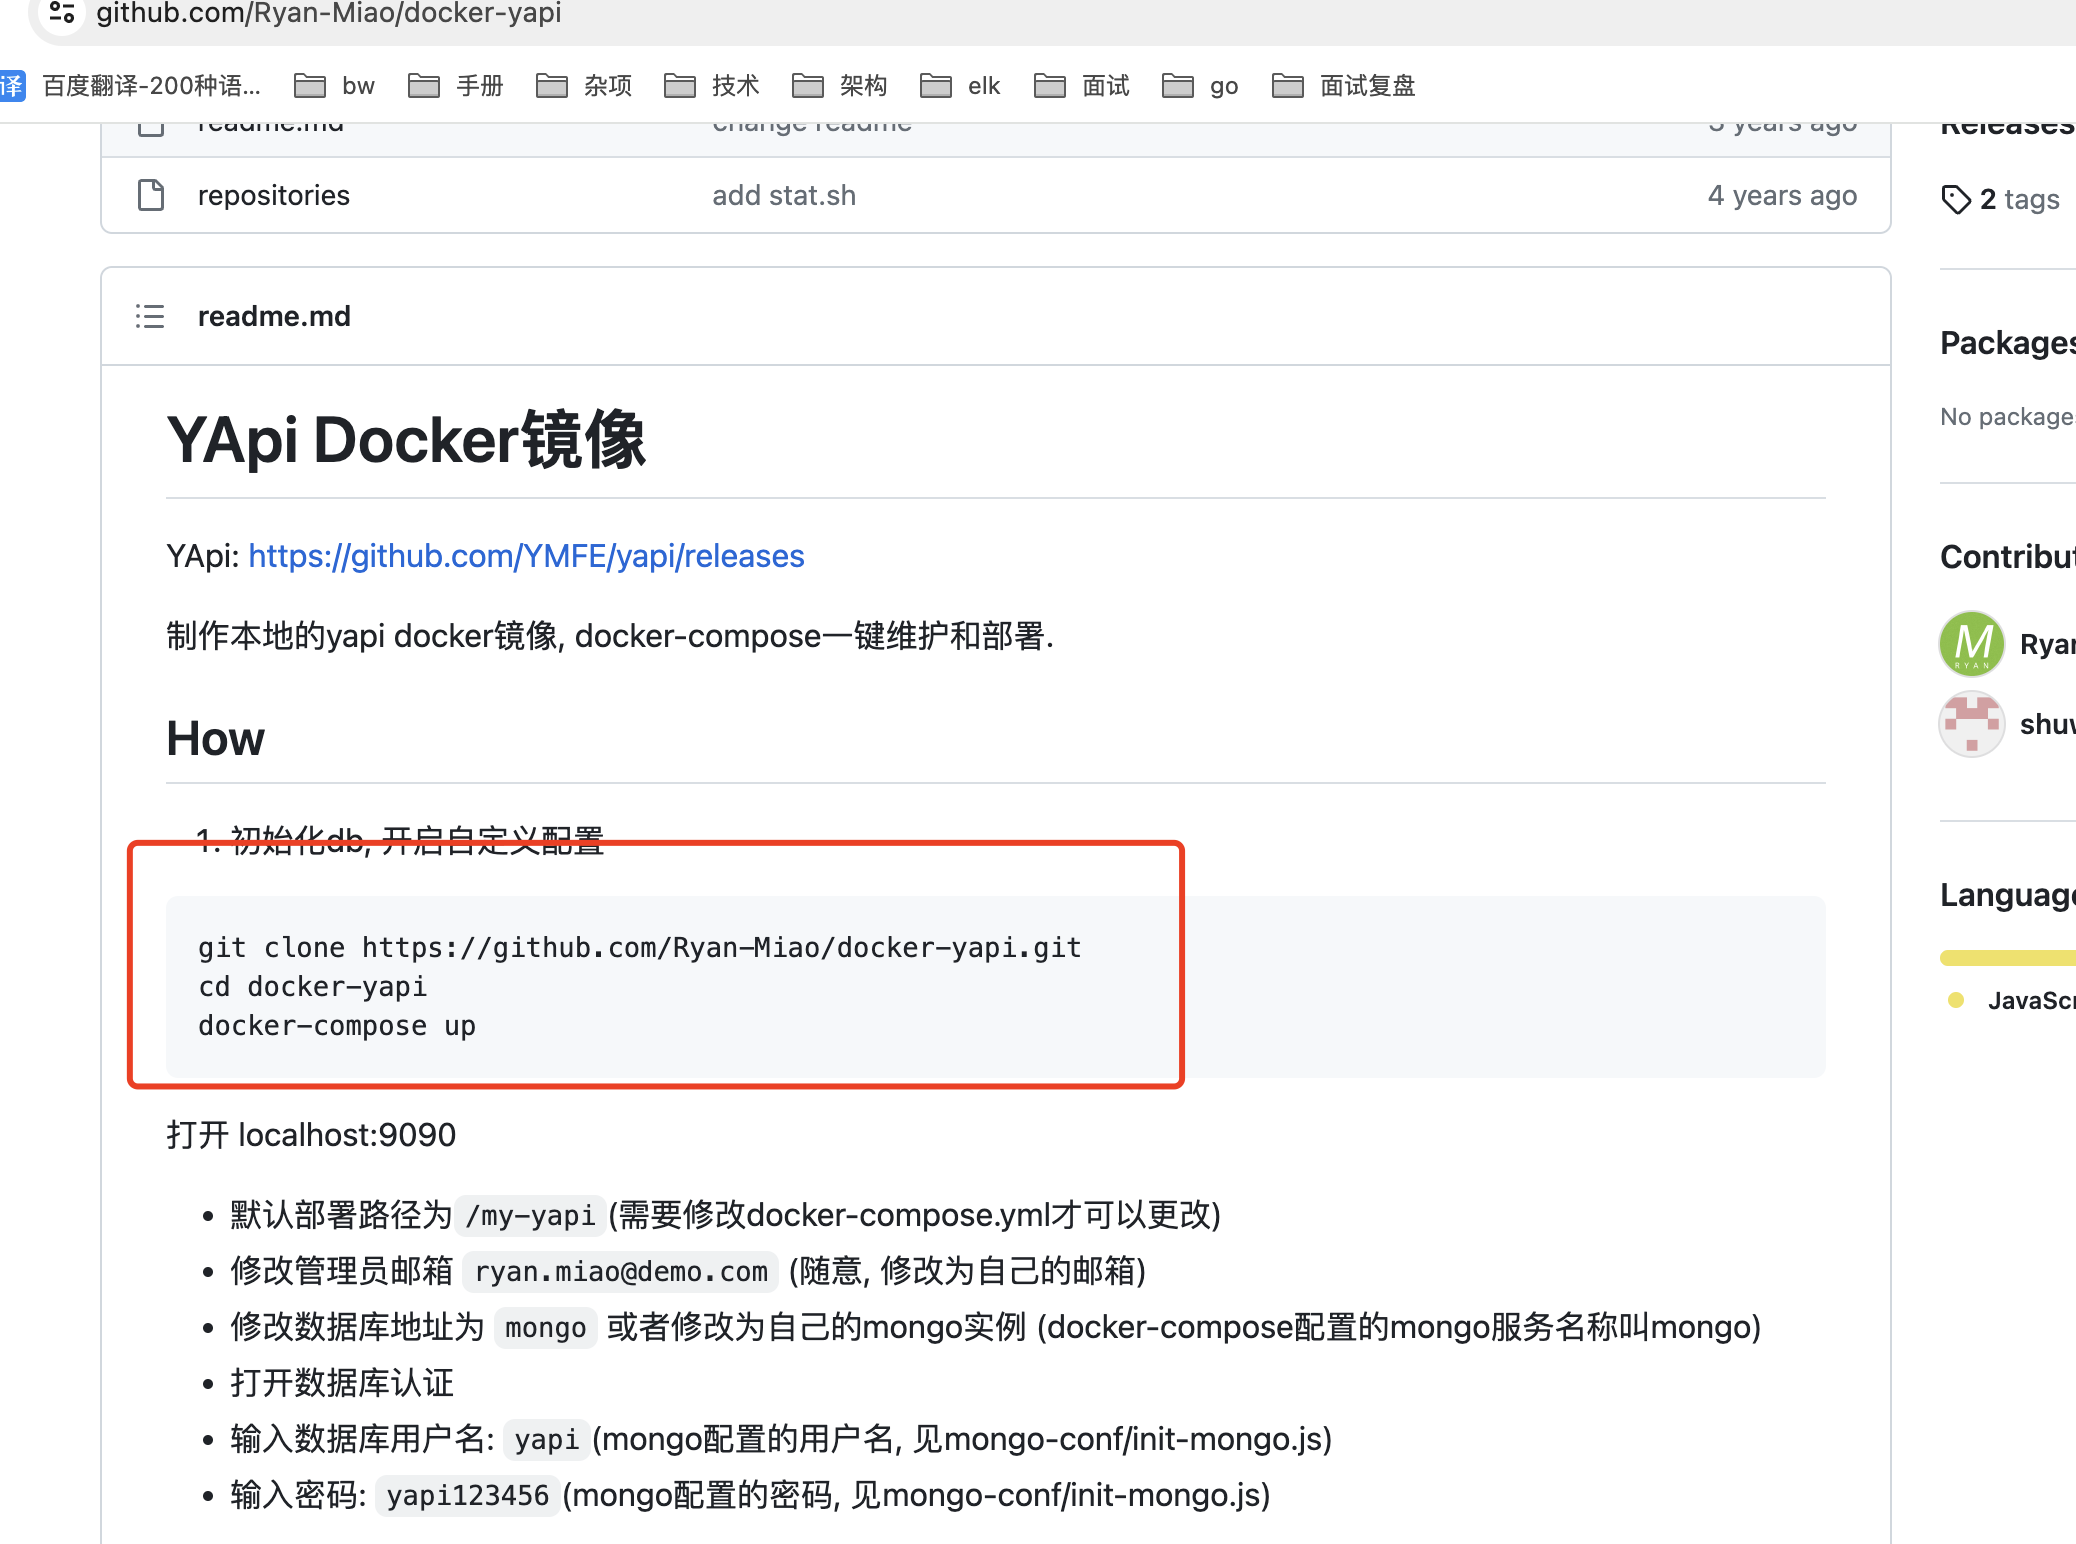Click the git clone command line
The width and height of the screenshot is (2076, 1544).
point(640,947)
